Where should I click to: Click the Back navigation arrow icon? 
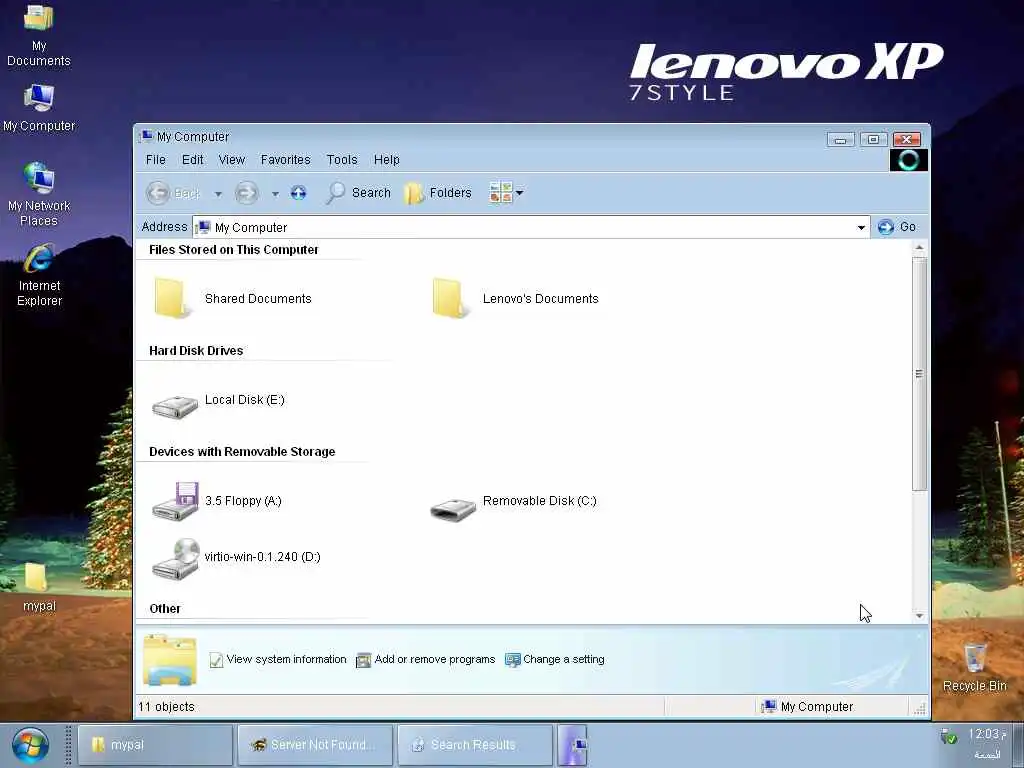[158, 193]
